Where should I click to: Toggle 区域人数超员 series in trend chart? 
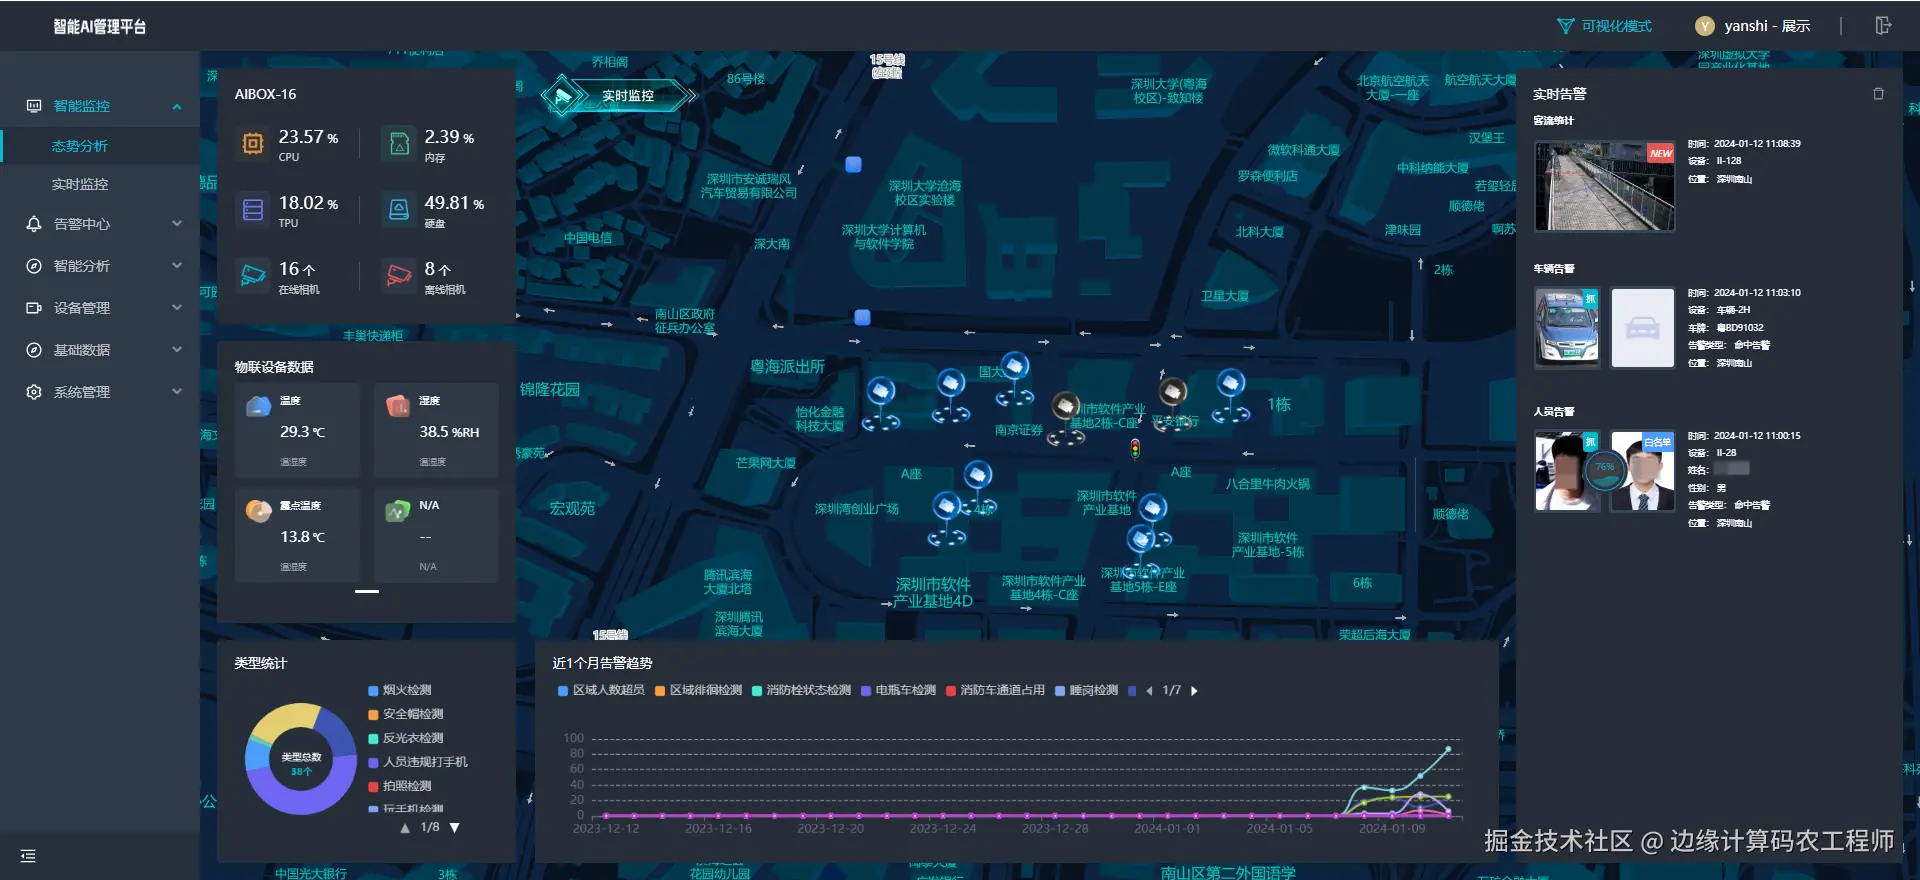click(x=601, y=690)
